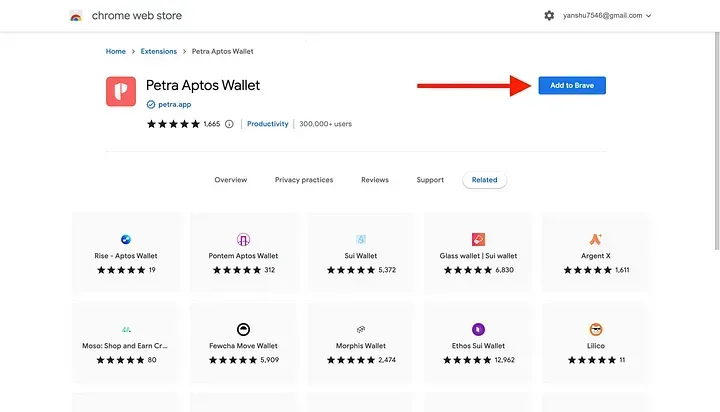720x412 pixels.
Task: Click the Rise - Aptos Wallet icon
Action: (126, 239)
